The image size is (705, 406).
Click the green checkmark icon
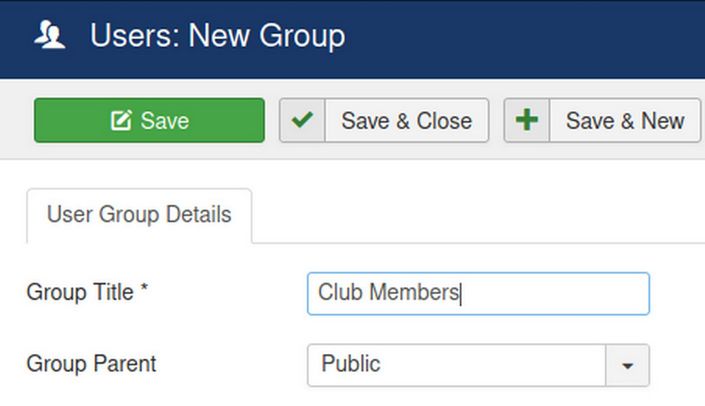302,121
